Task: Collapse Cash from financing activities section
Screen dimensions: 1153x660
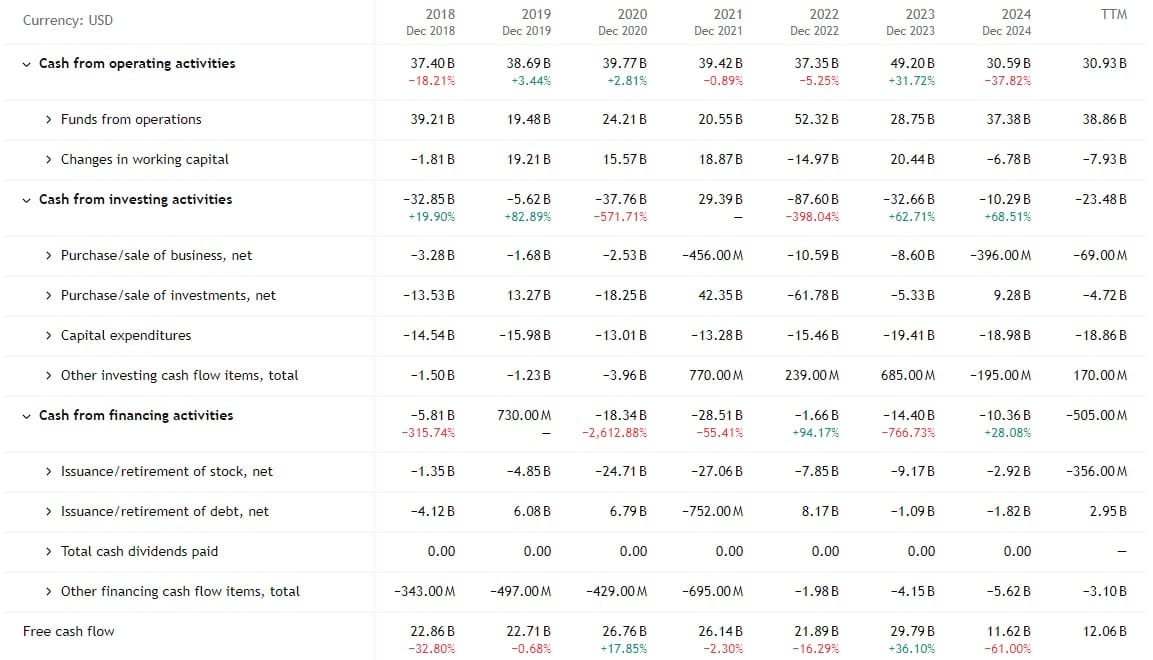Action: 26,416
